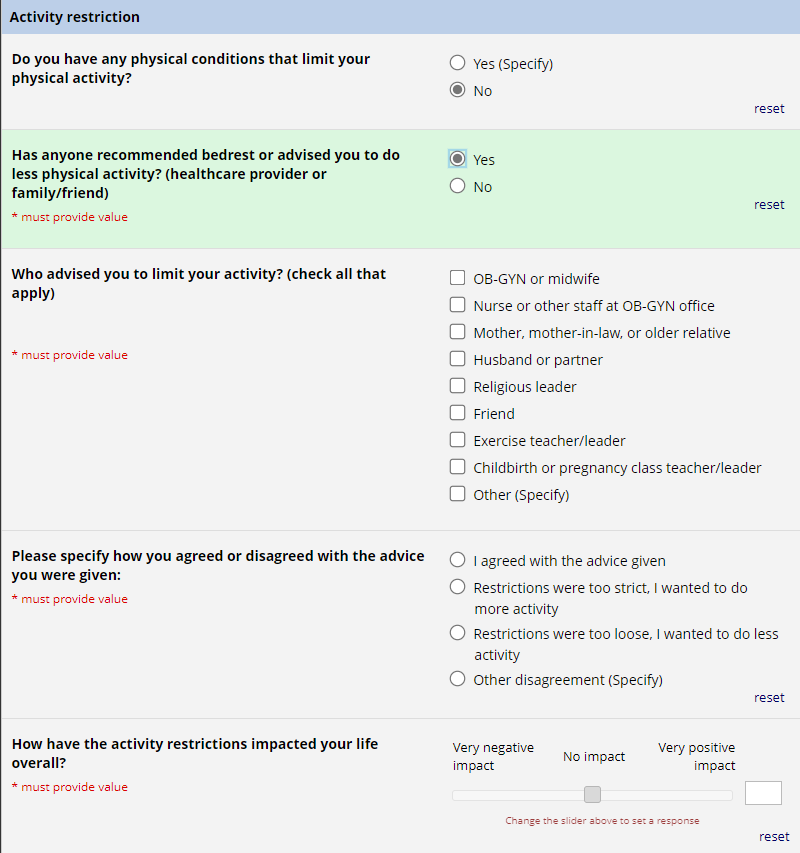Select "Restrictions were too strict" option
The height and width of the screenshot is (853, 800).
coord(457,586)
